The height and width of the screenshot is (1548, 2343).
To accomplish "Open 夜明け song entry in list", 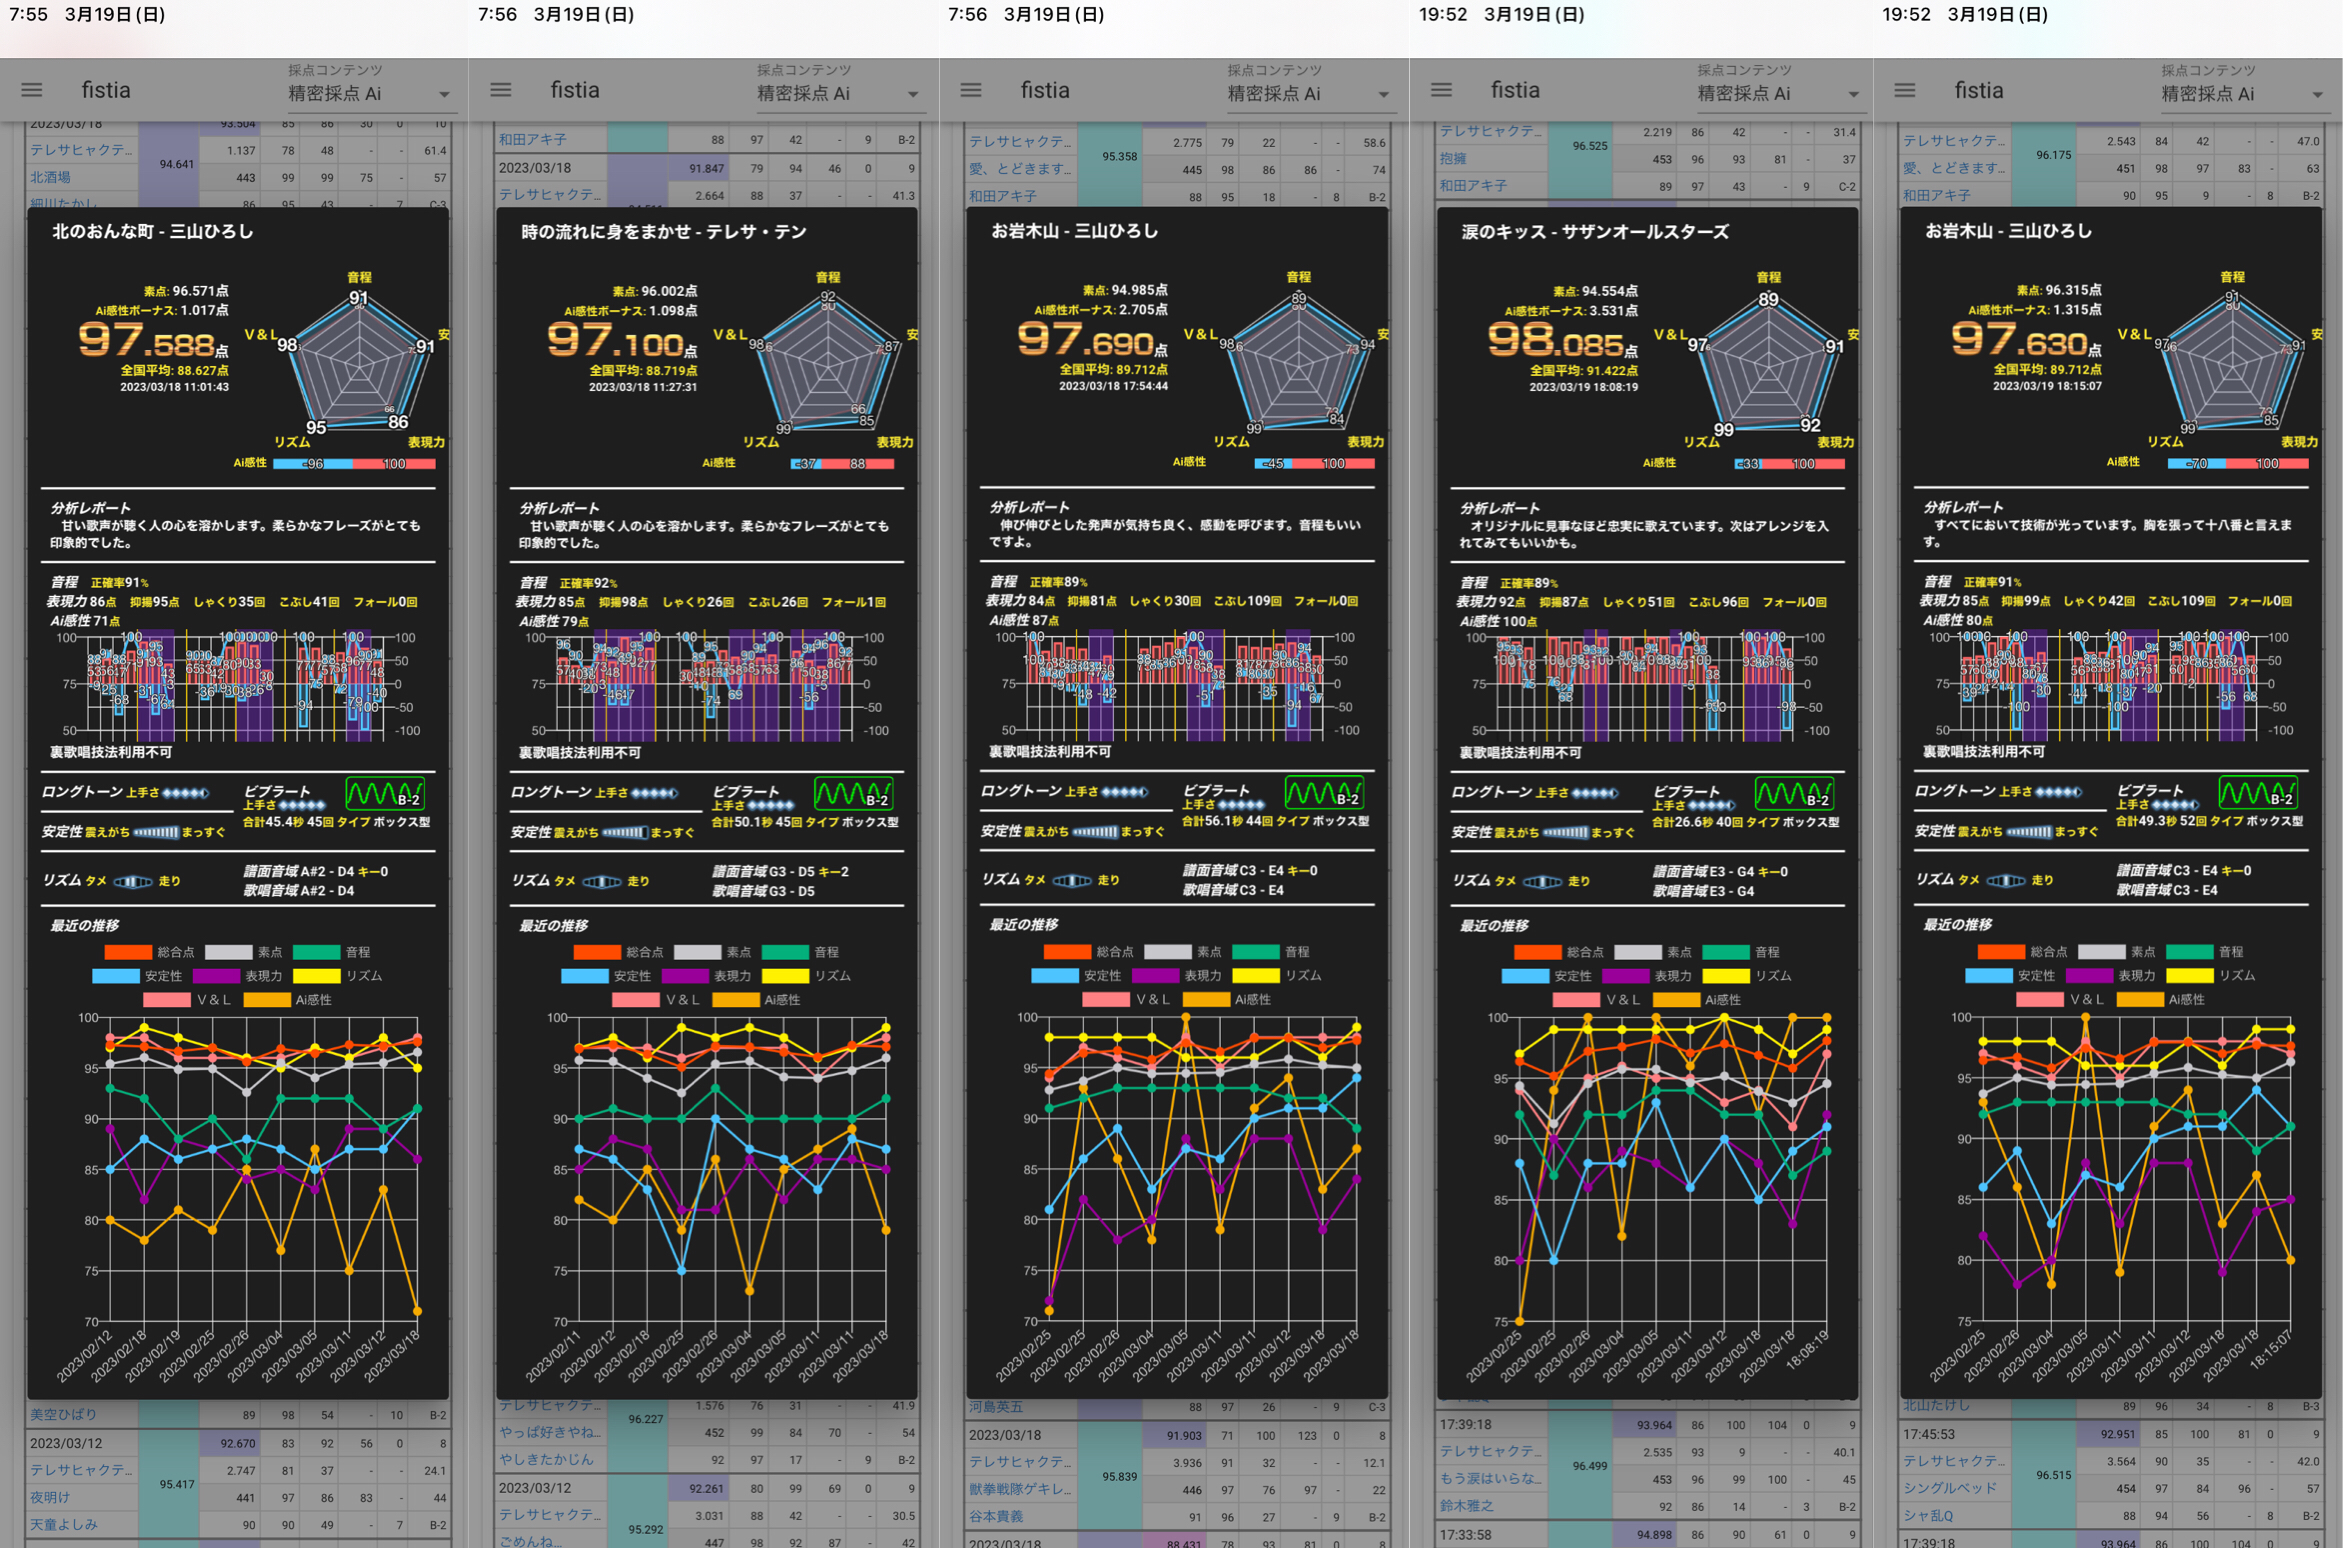I will (50, 1497).
